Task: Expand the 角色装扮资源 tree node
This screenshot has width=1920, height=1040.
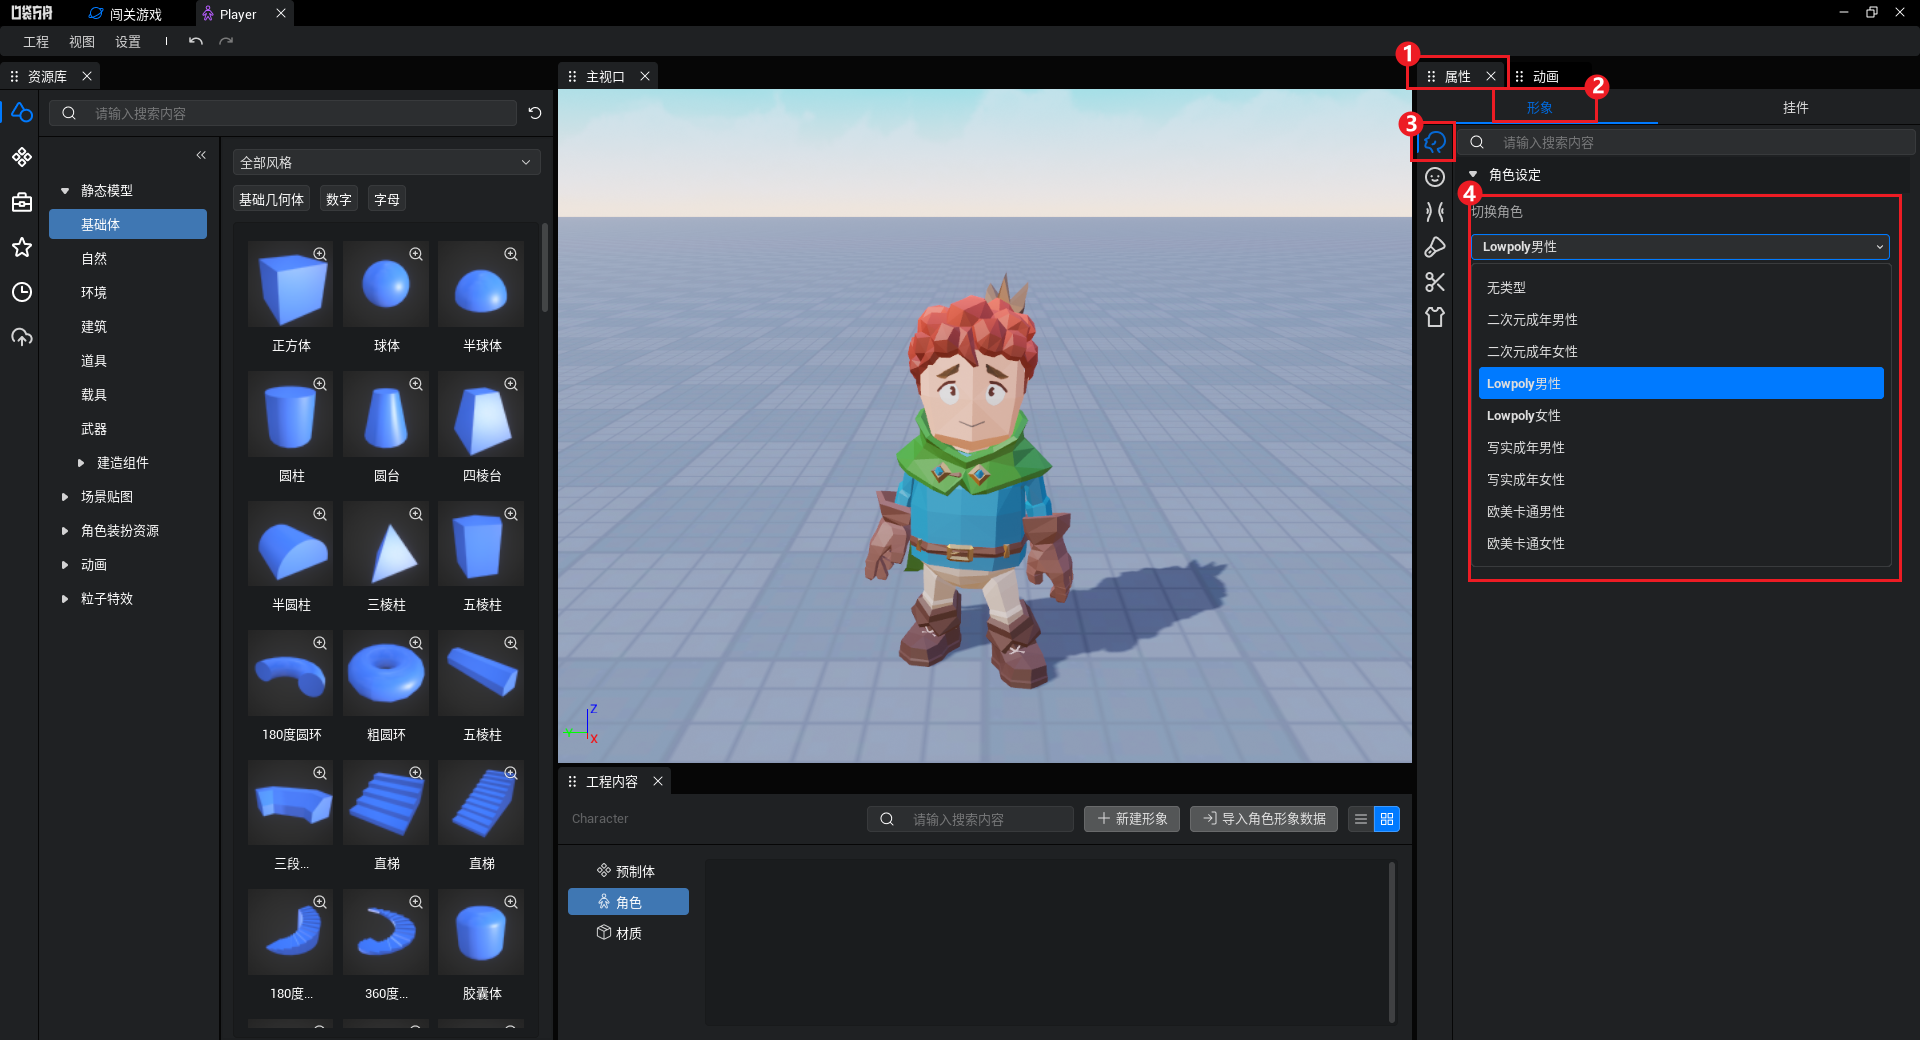Action: coord(65,531)
